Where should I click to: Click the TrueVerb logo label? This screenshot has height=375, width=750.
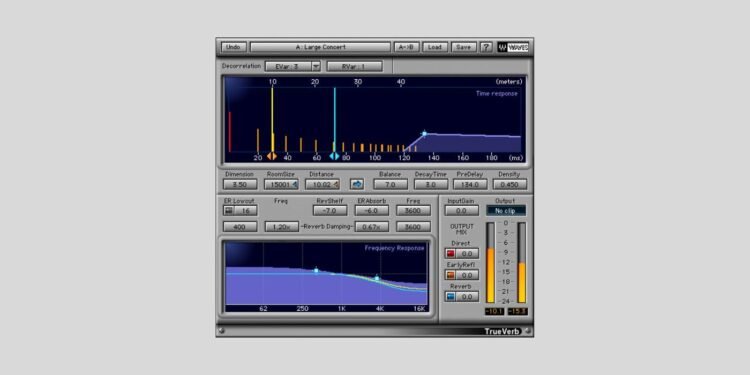[501, 331]
